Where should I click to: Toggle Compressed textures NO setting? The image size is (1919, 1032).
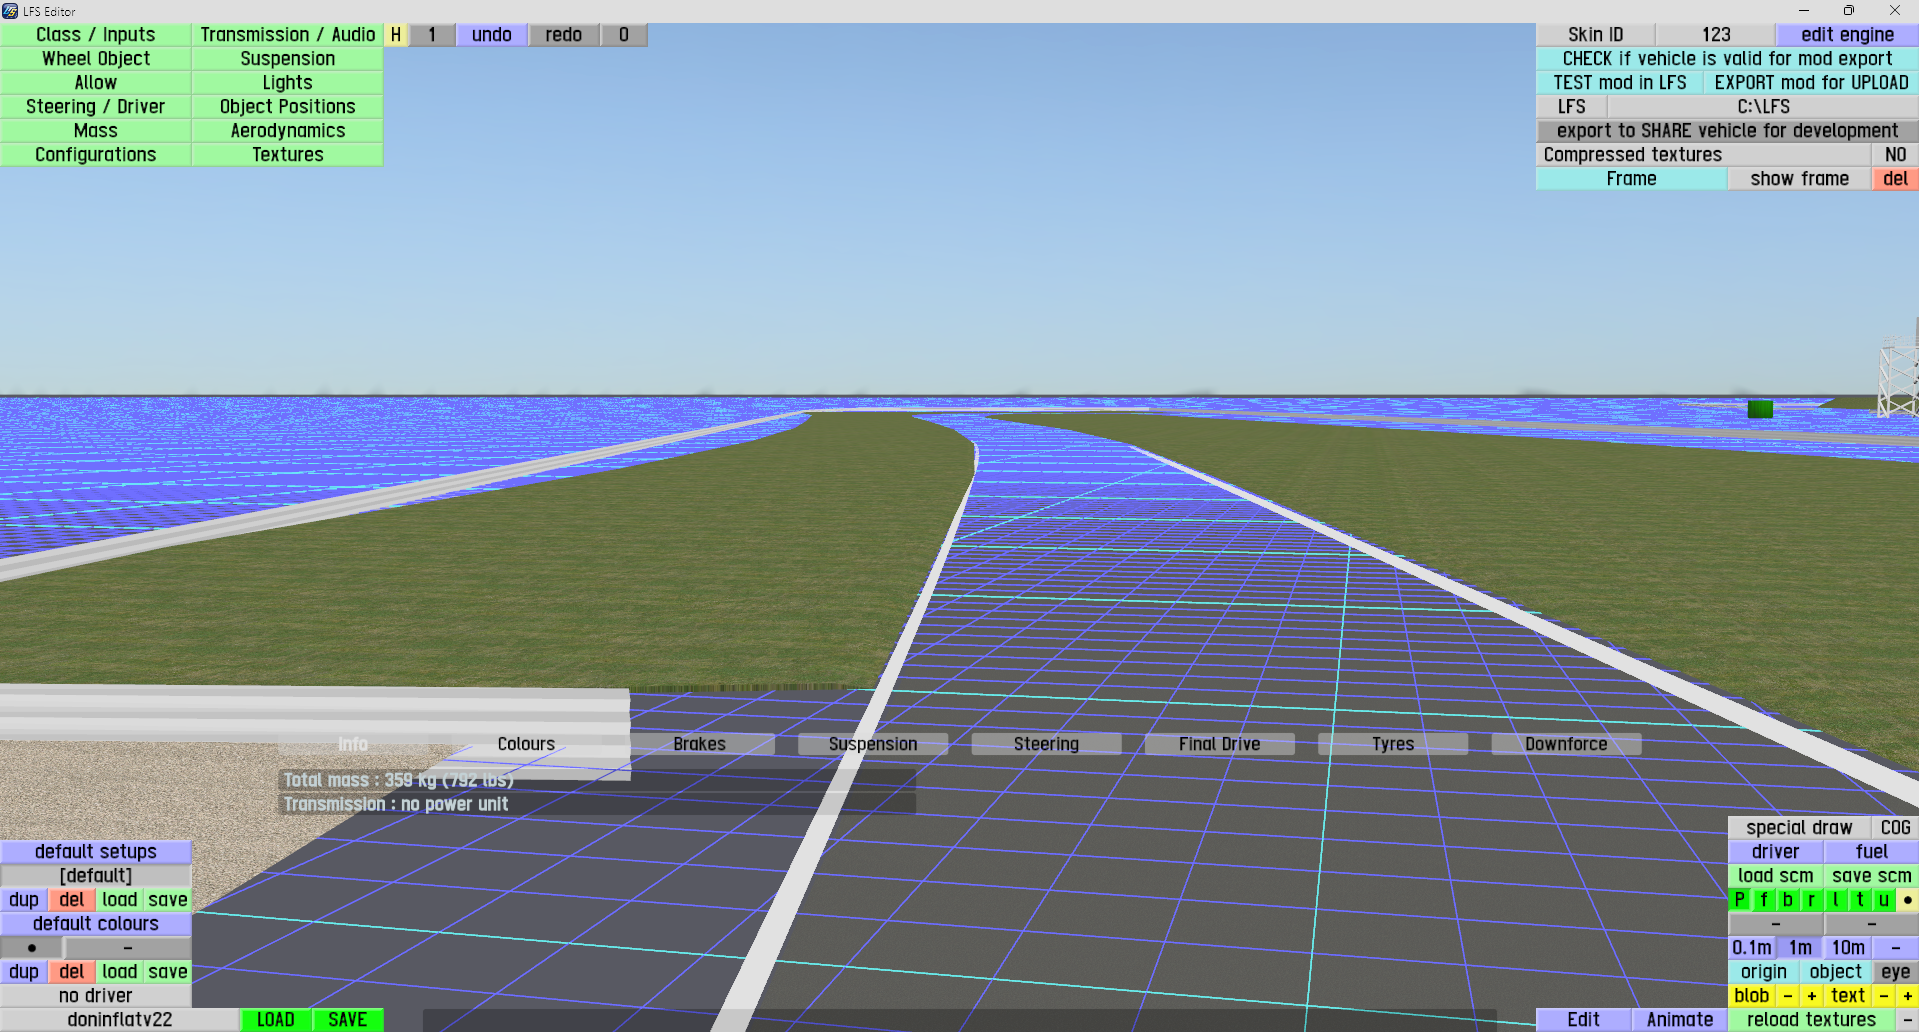point(1896,155)
